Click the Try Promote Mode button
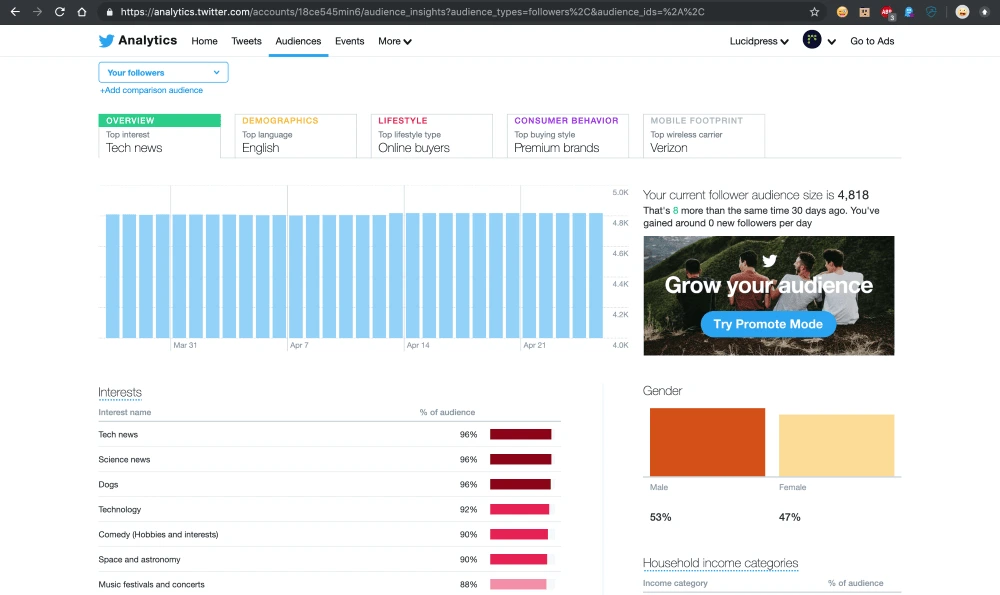The width and height of the screenshot is (1000, 595). tap(768, 324)
